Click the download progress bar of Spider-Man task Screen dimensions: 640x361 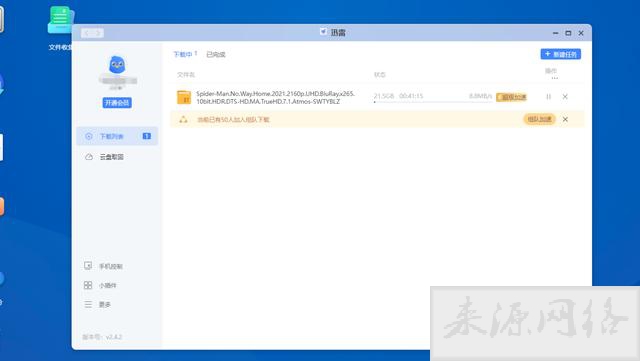click(x=433, y=102)
